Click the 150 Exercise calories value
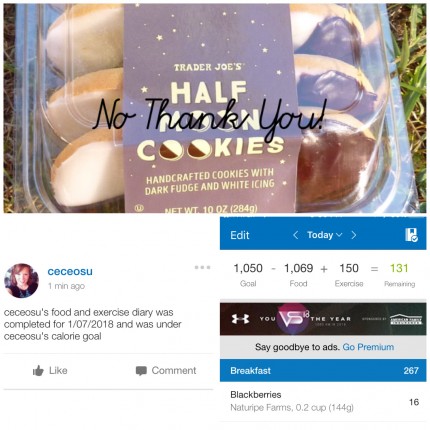The image size is (430, 430). pos(349,268)
